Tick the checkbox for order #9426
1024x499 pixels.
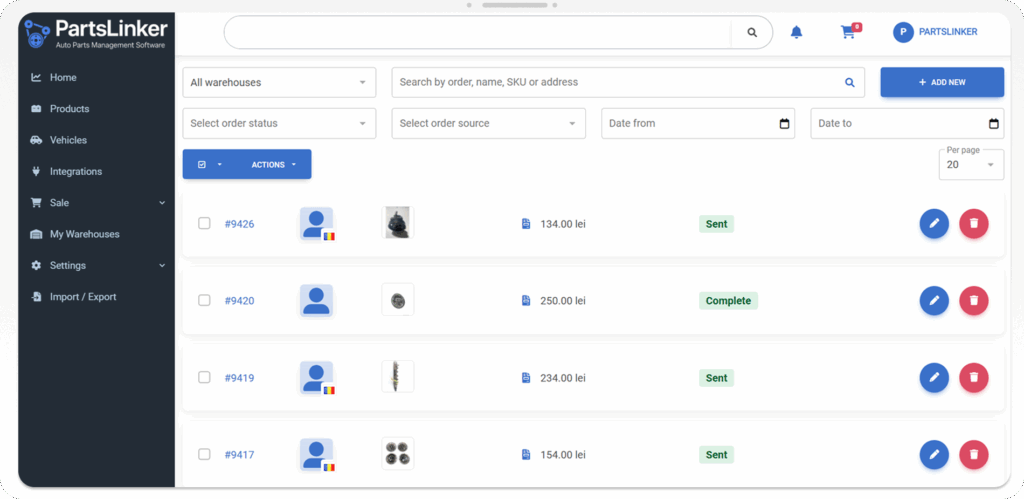pos(204,224)
